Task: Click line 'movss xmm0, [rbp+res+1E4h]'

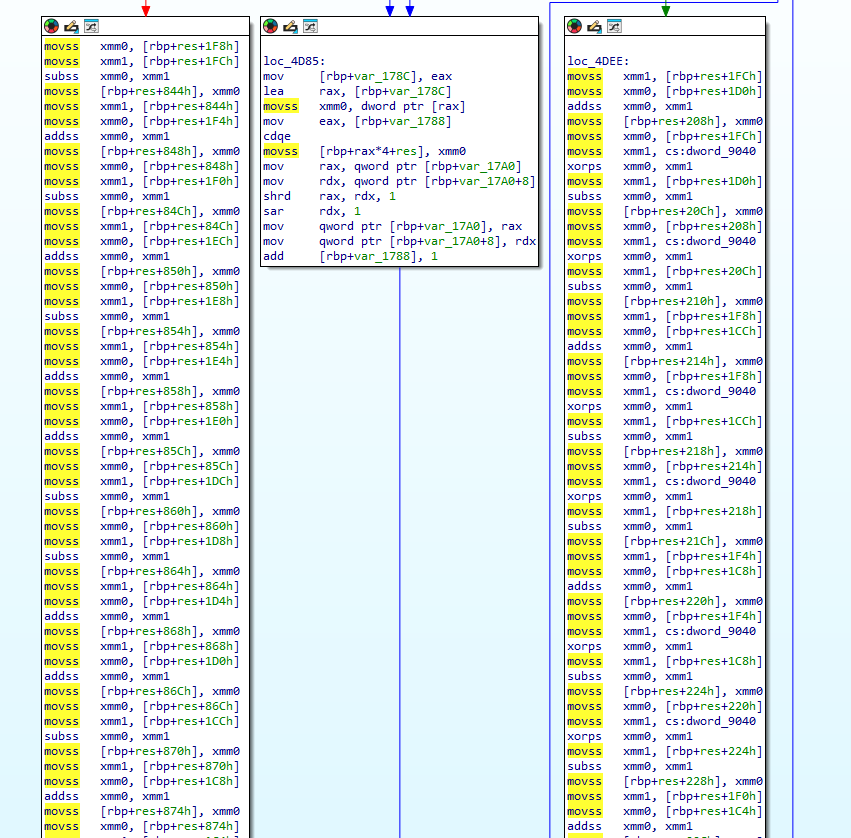Action: point(142,361)
